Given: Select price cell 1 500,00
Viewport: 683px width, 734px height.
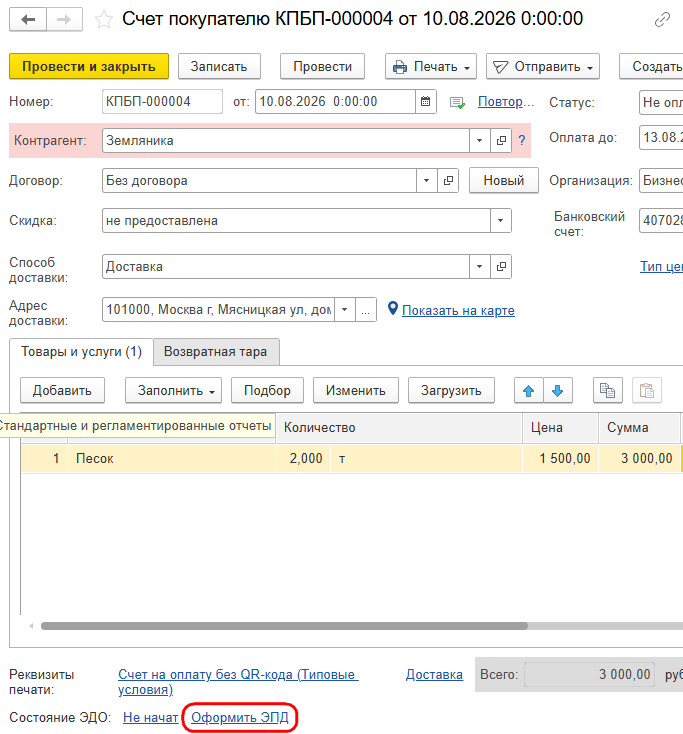Looking at the screenshot, I should click(x=560, y=458).
